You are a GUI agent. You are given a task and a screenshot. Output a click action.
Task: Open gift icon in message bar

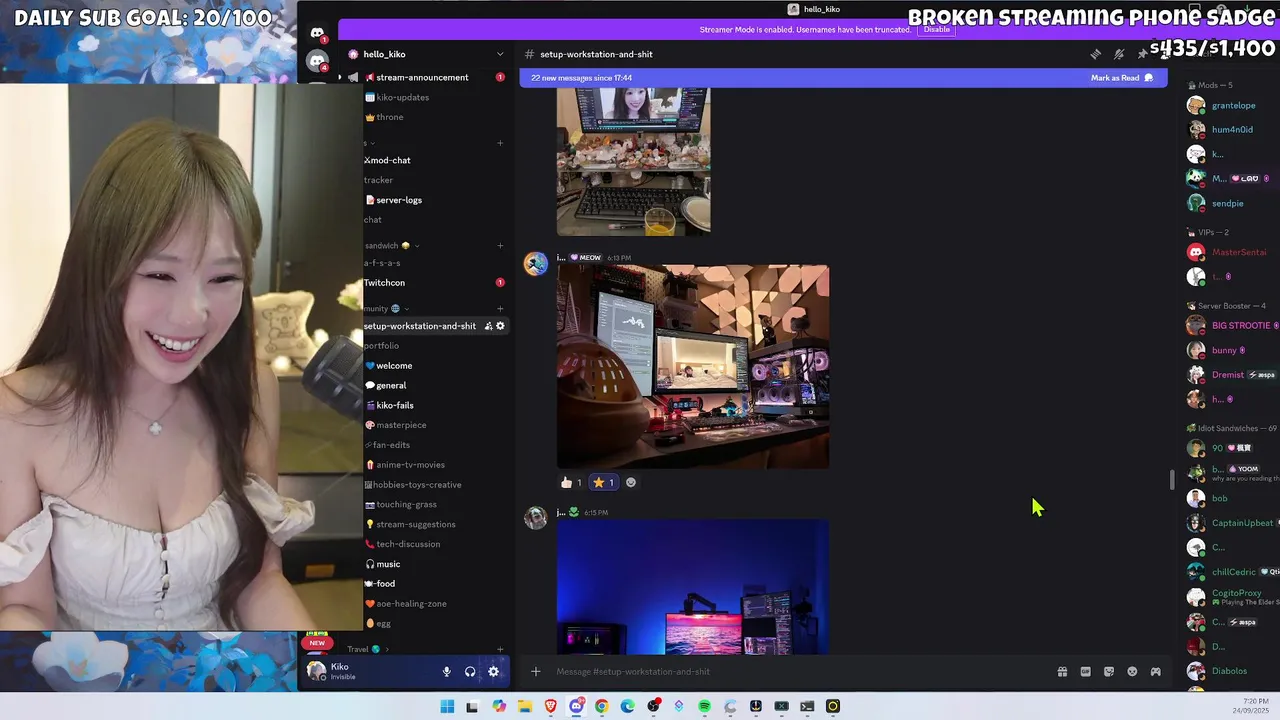tap(1062, 672)
